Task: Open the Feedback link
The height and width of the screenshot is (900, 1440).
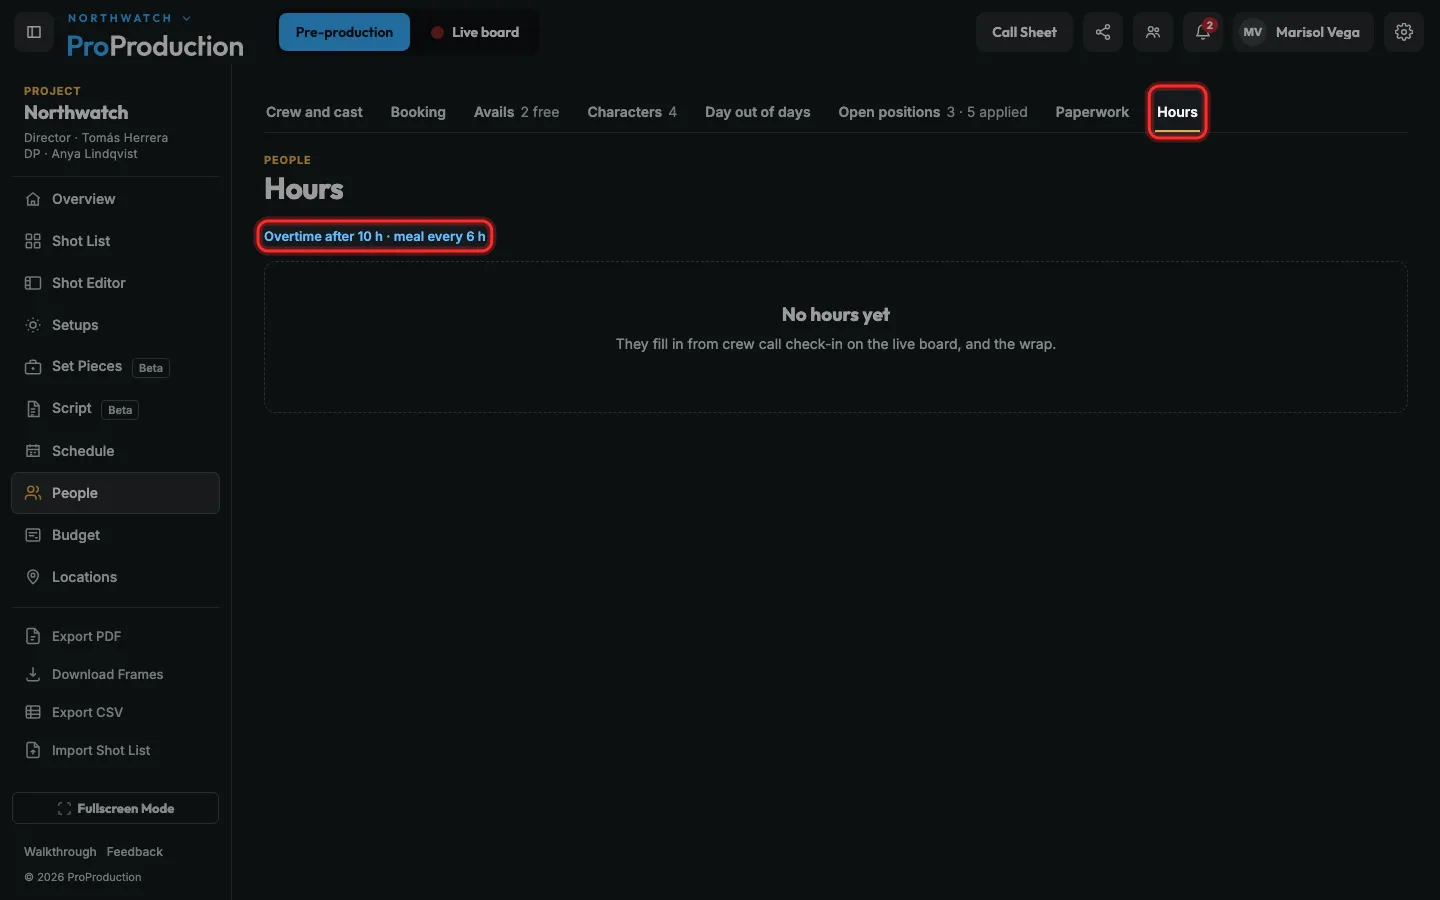Action: [135, 852]
